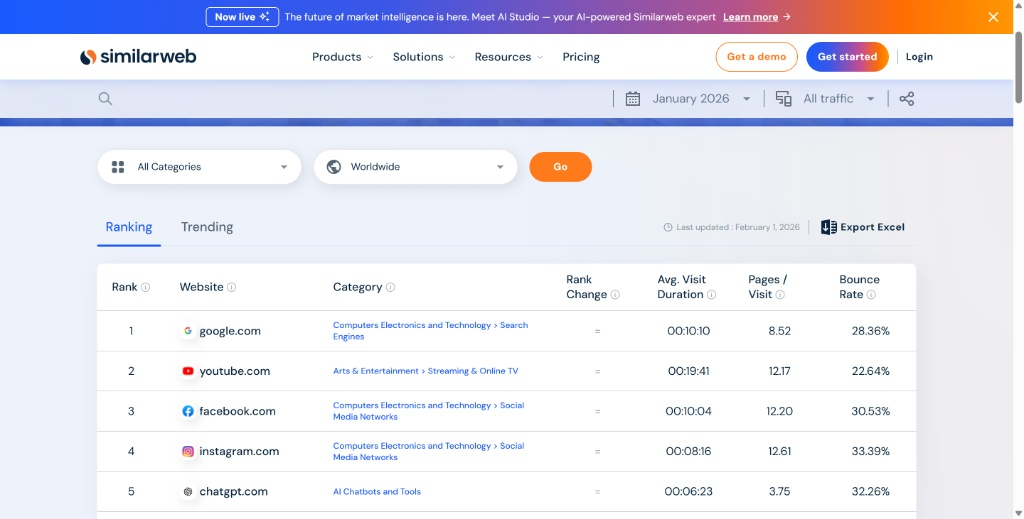Click the Similarweb logo

(138, 57)
